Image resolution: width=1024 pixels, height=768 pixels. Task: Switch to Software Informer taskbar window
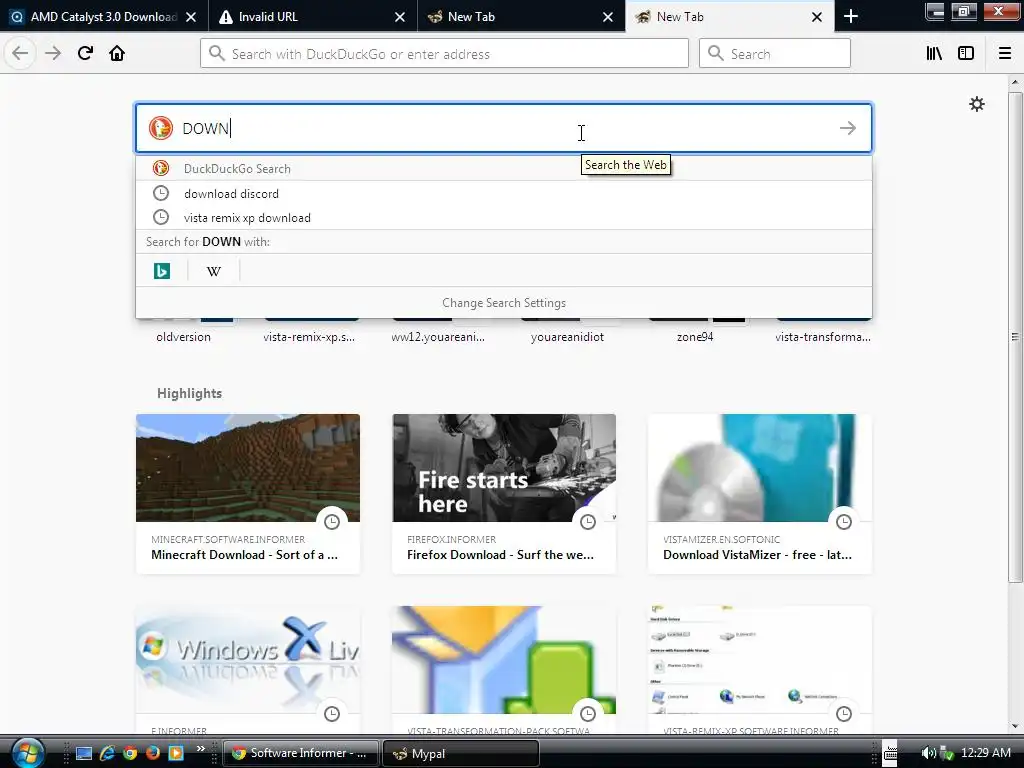(301, 753)
